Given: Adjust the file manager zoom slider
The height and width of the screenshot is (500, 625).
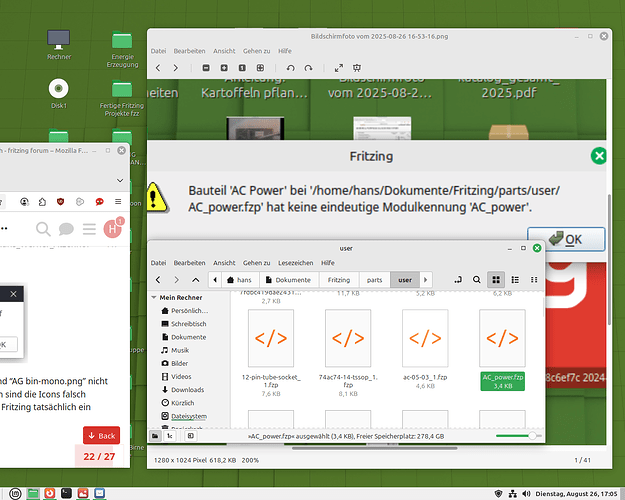Looking at the screenshot, I should 517,436.
